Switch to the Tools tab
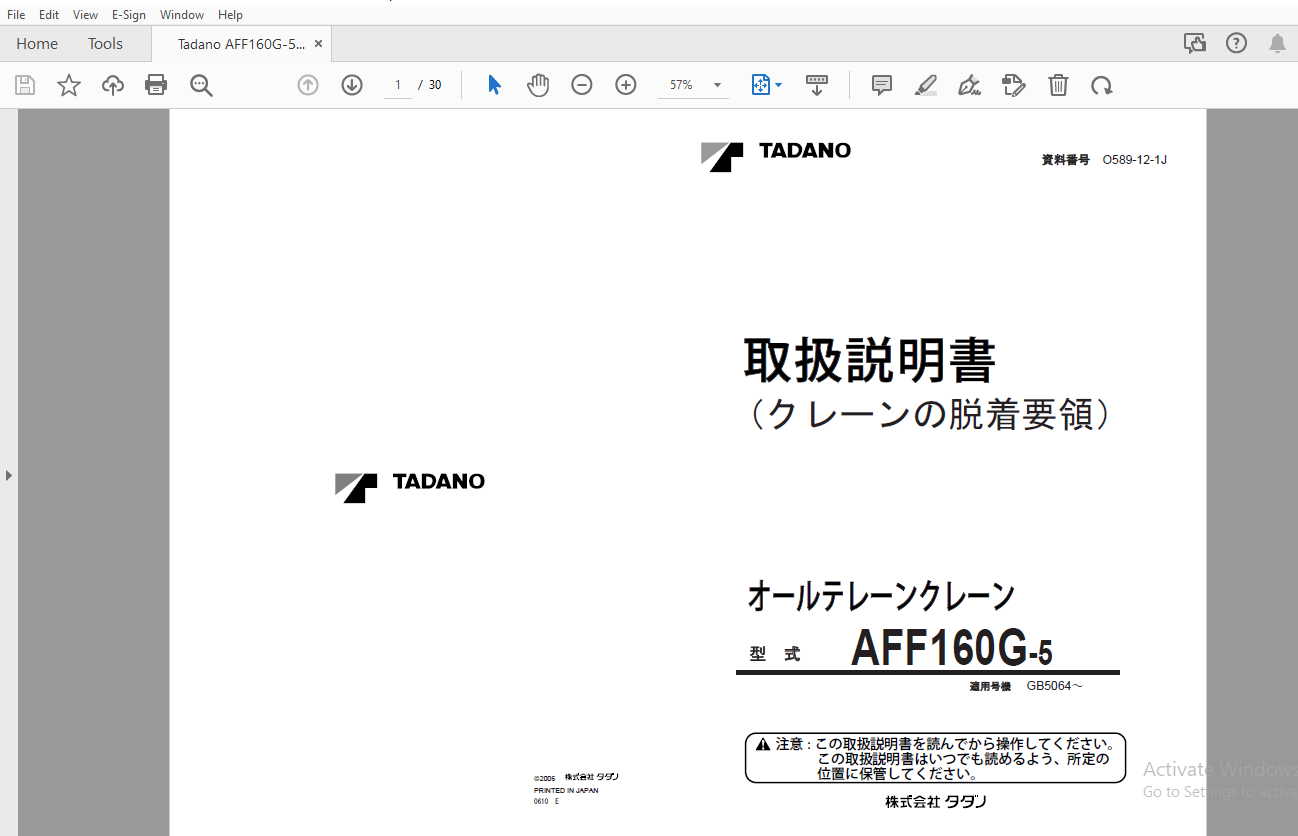This screenshot has height=836, width=1298. [x=105, y=44]
